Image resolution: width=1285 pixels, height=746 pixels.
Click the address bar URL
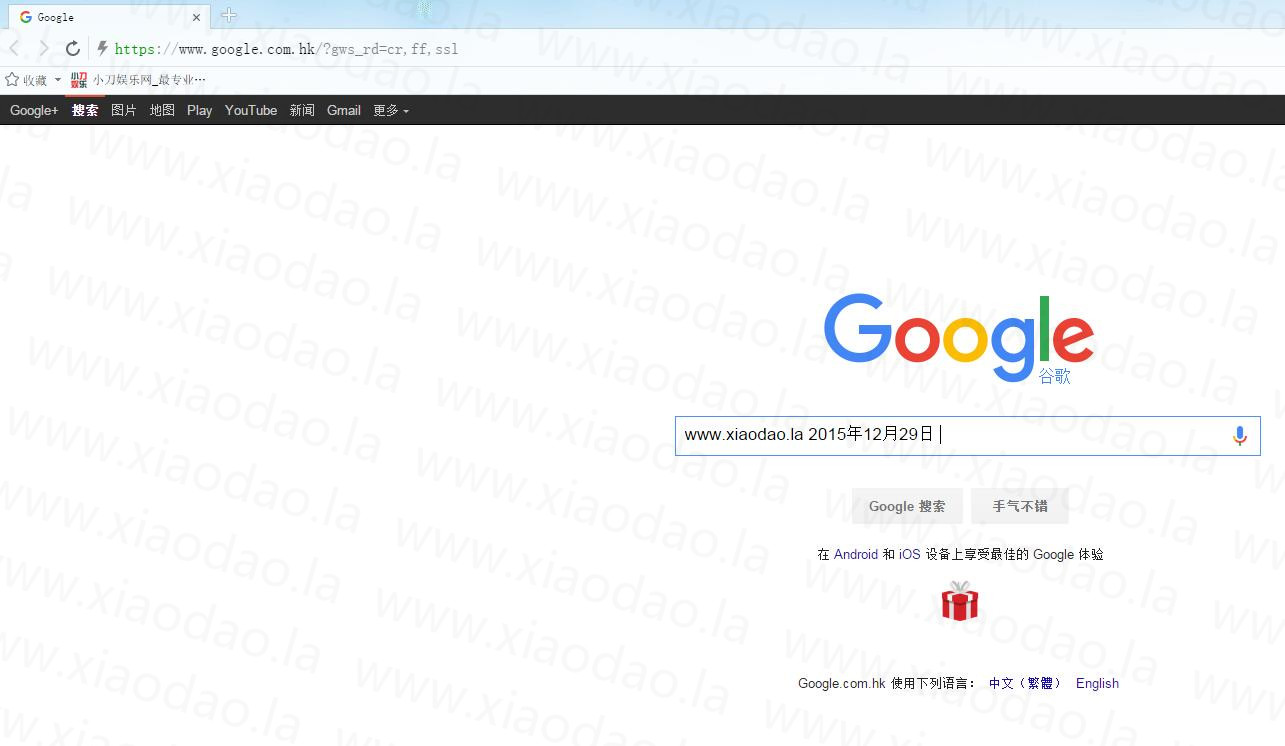(x=286, y=48)
